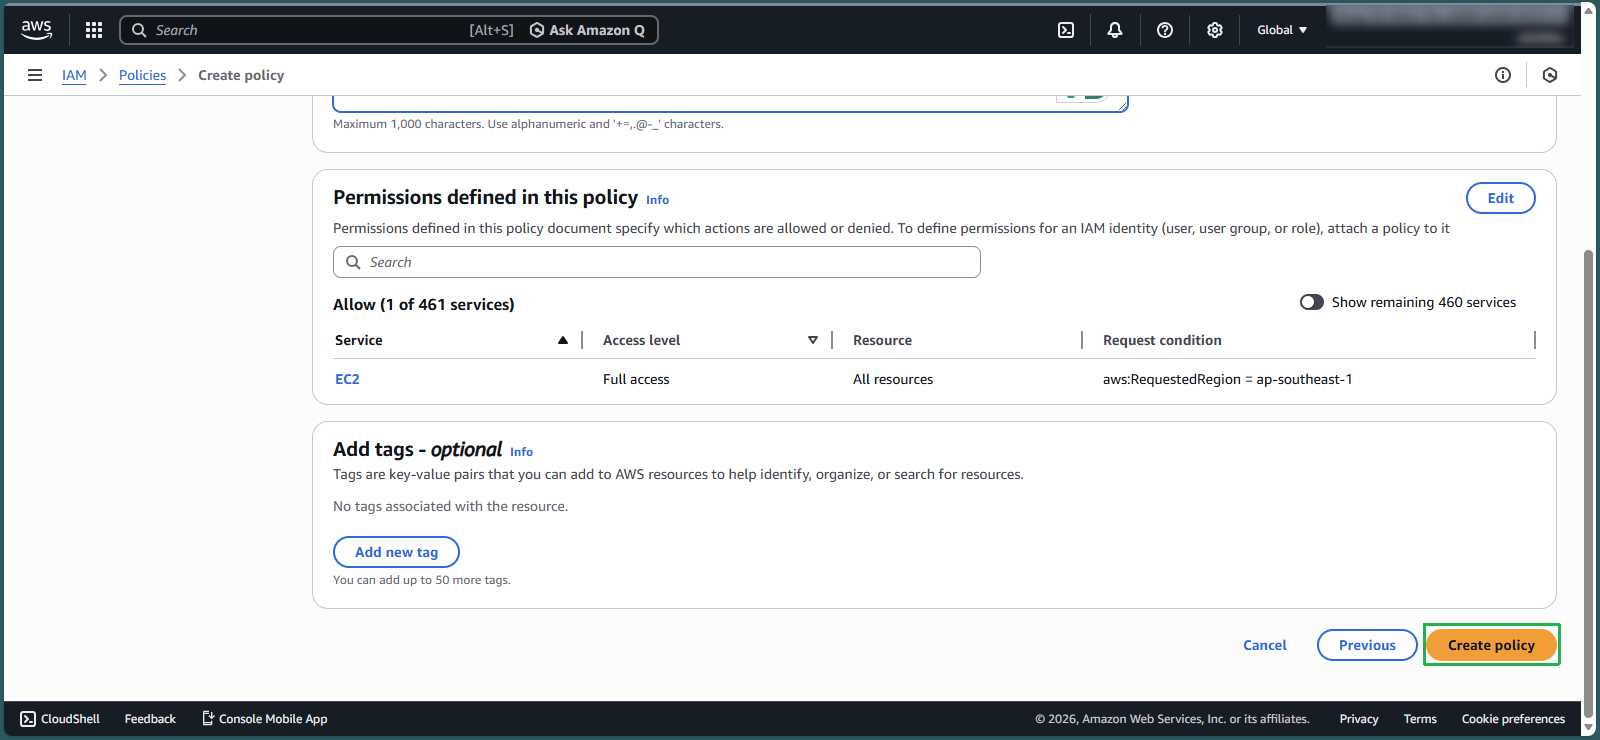Sort by Service column ascending arrow

[x=563, y=340]
